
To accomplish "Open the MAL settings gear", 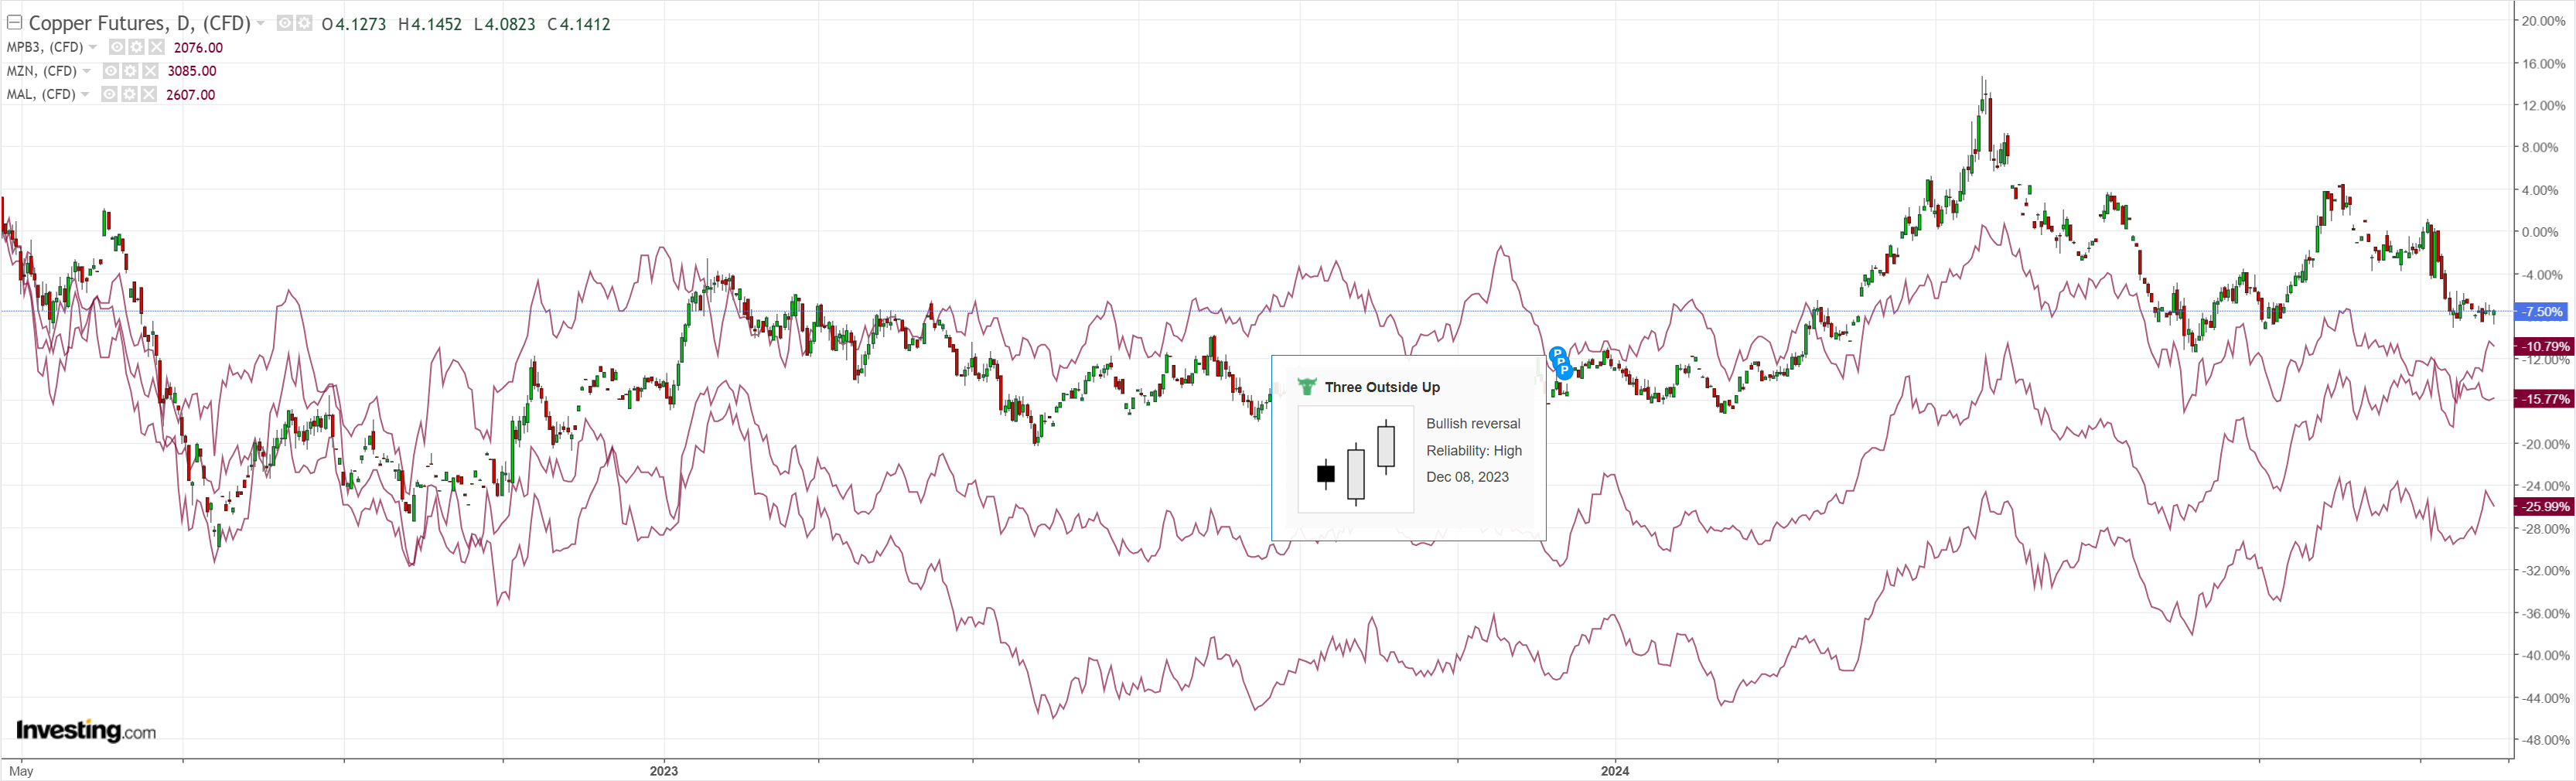I will (129, 94).
